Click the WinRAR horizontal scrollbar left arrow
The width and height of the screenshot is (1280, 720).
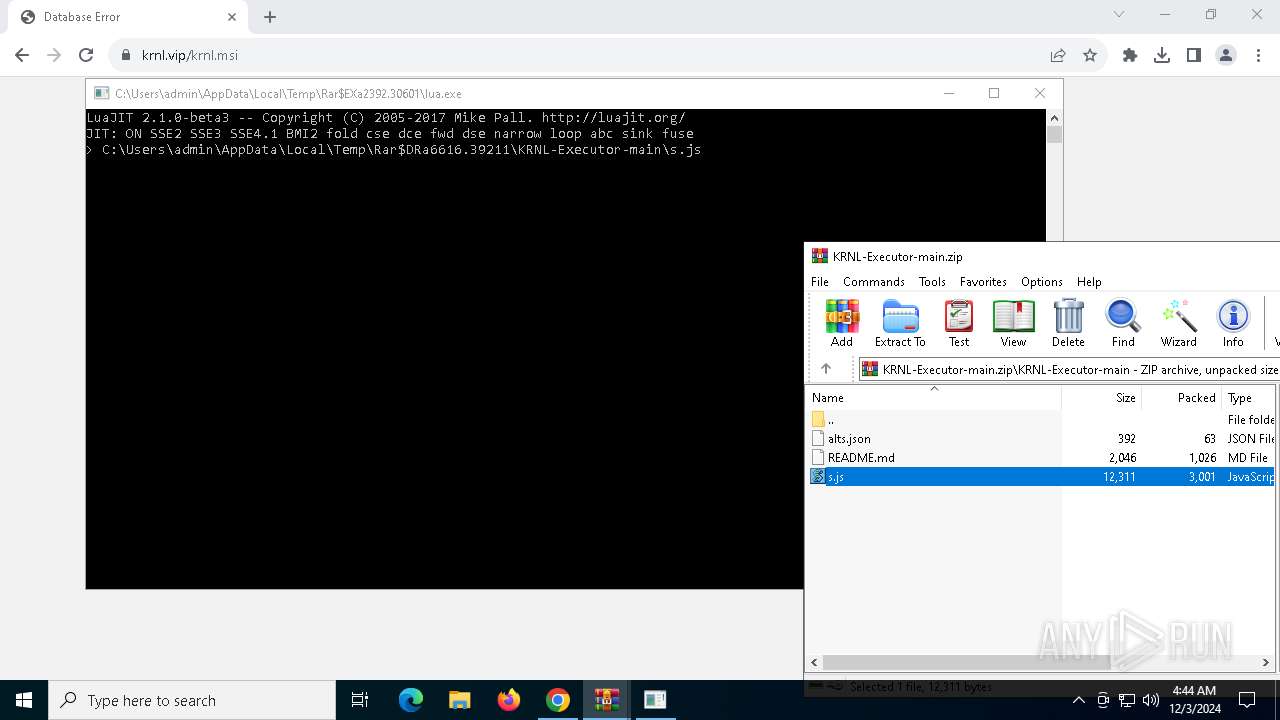coord(814,662)
